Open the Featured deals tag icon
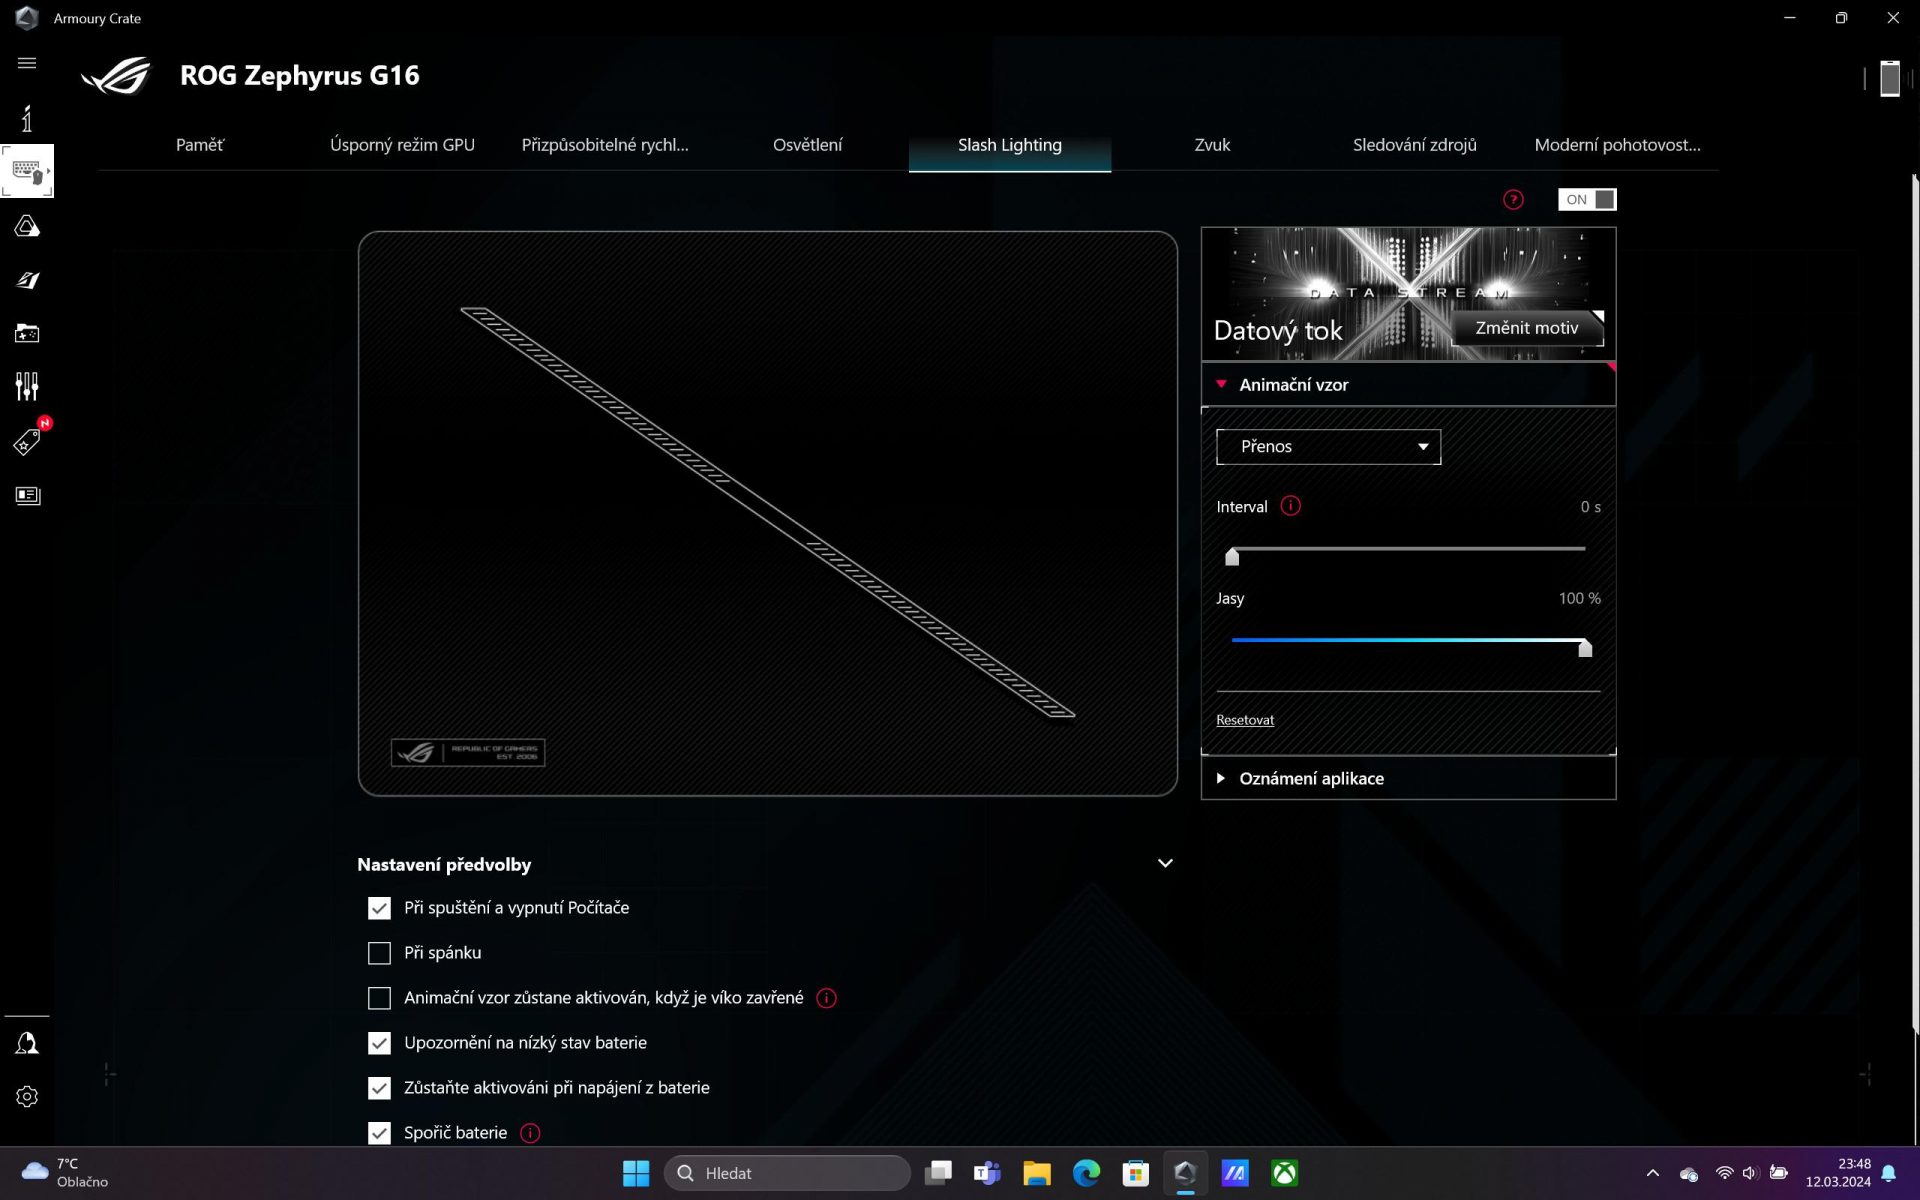Screen dimensions: 1920x1200 click(x=27, y=441)
